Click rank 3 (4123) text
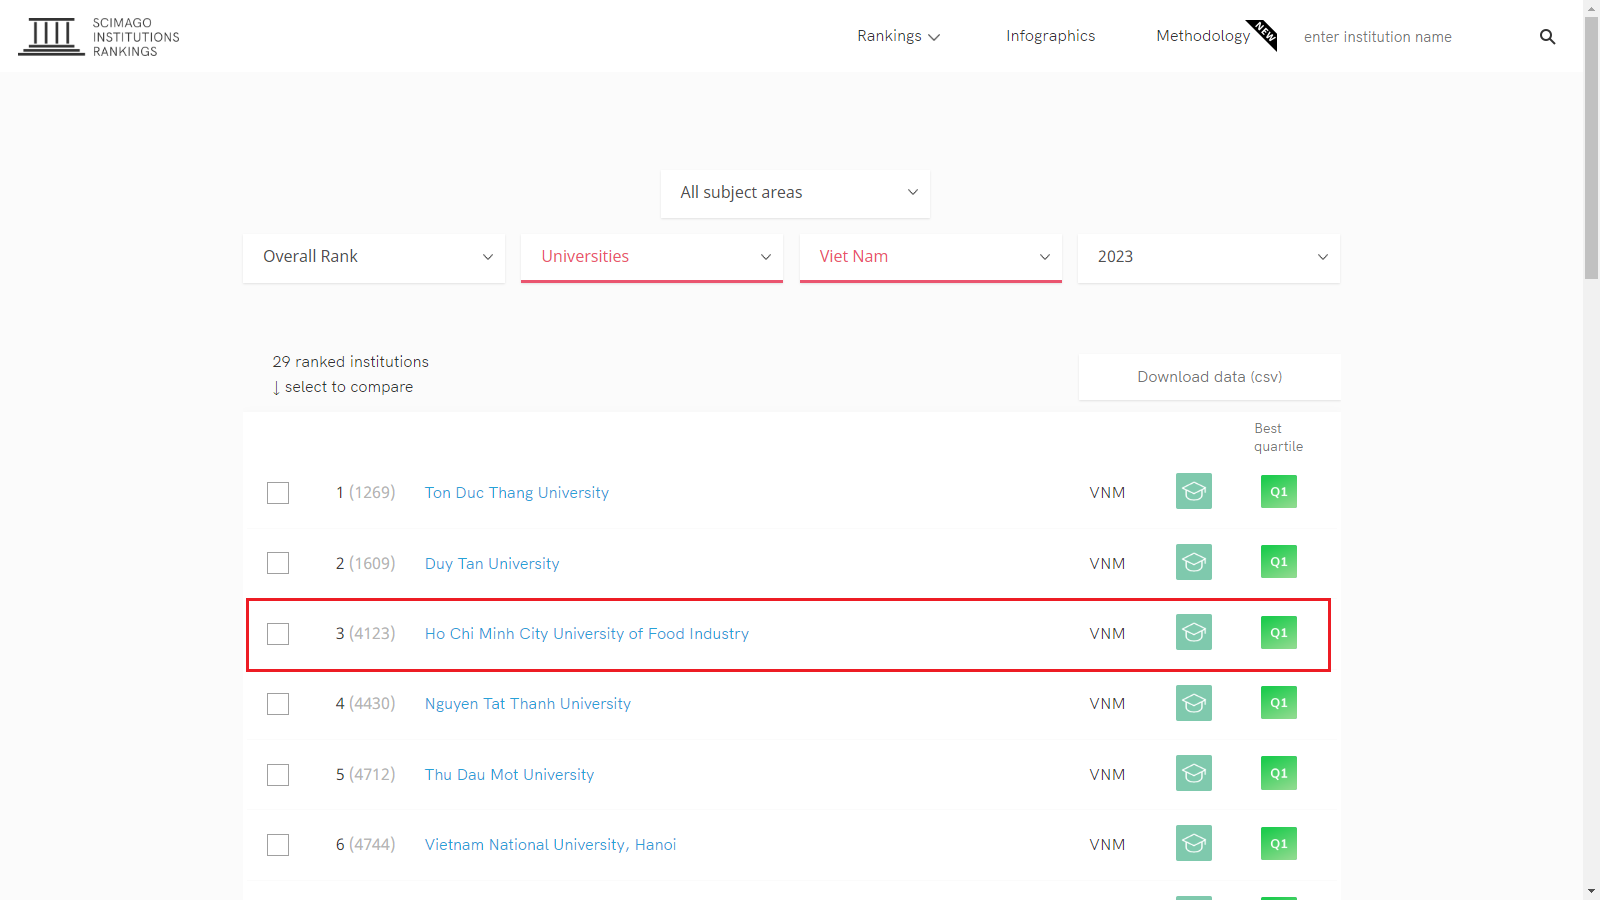 tap(365, 634)
